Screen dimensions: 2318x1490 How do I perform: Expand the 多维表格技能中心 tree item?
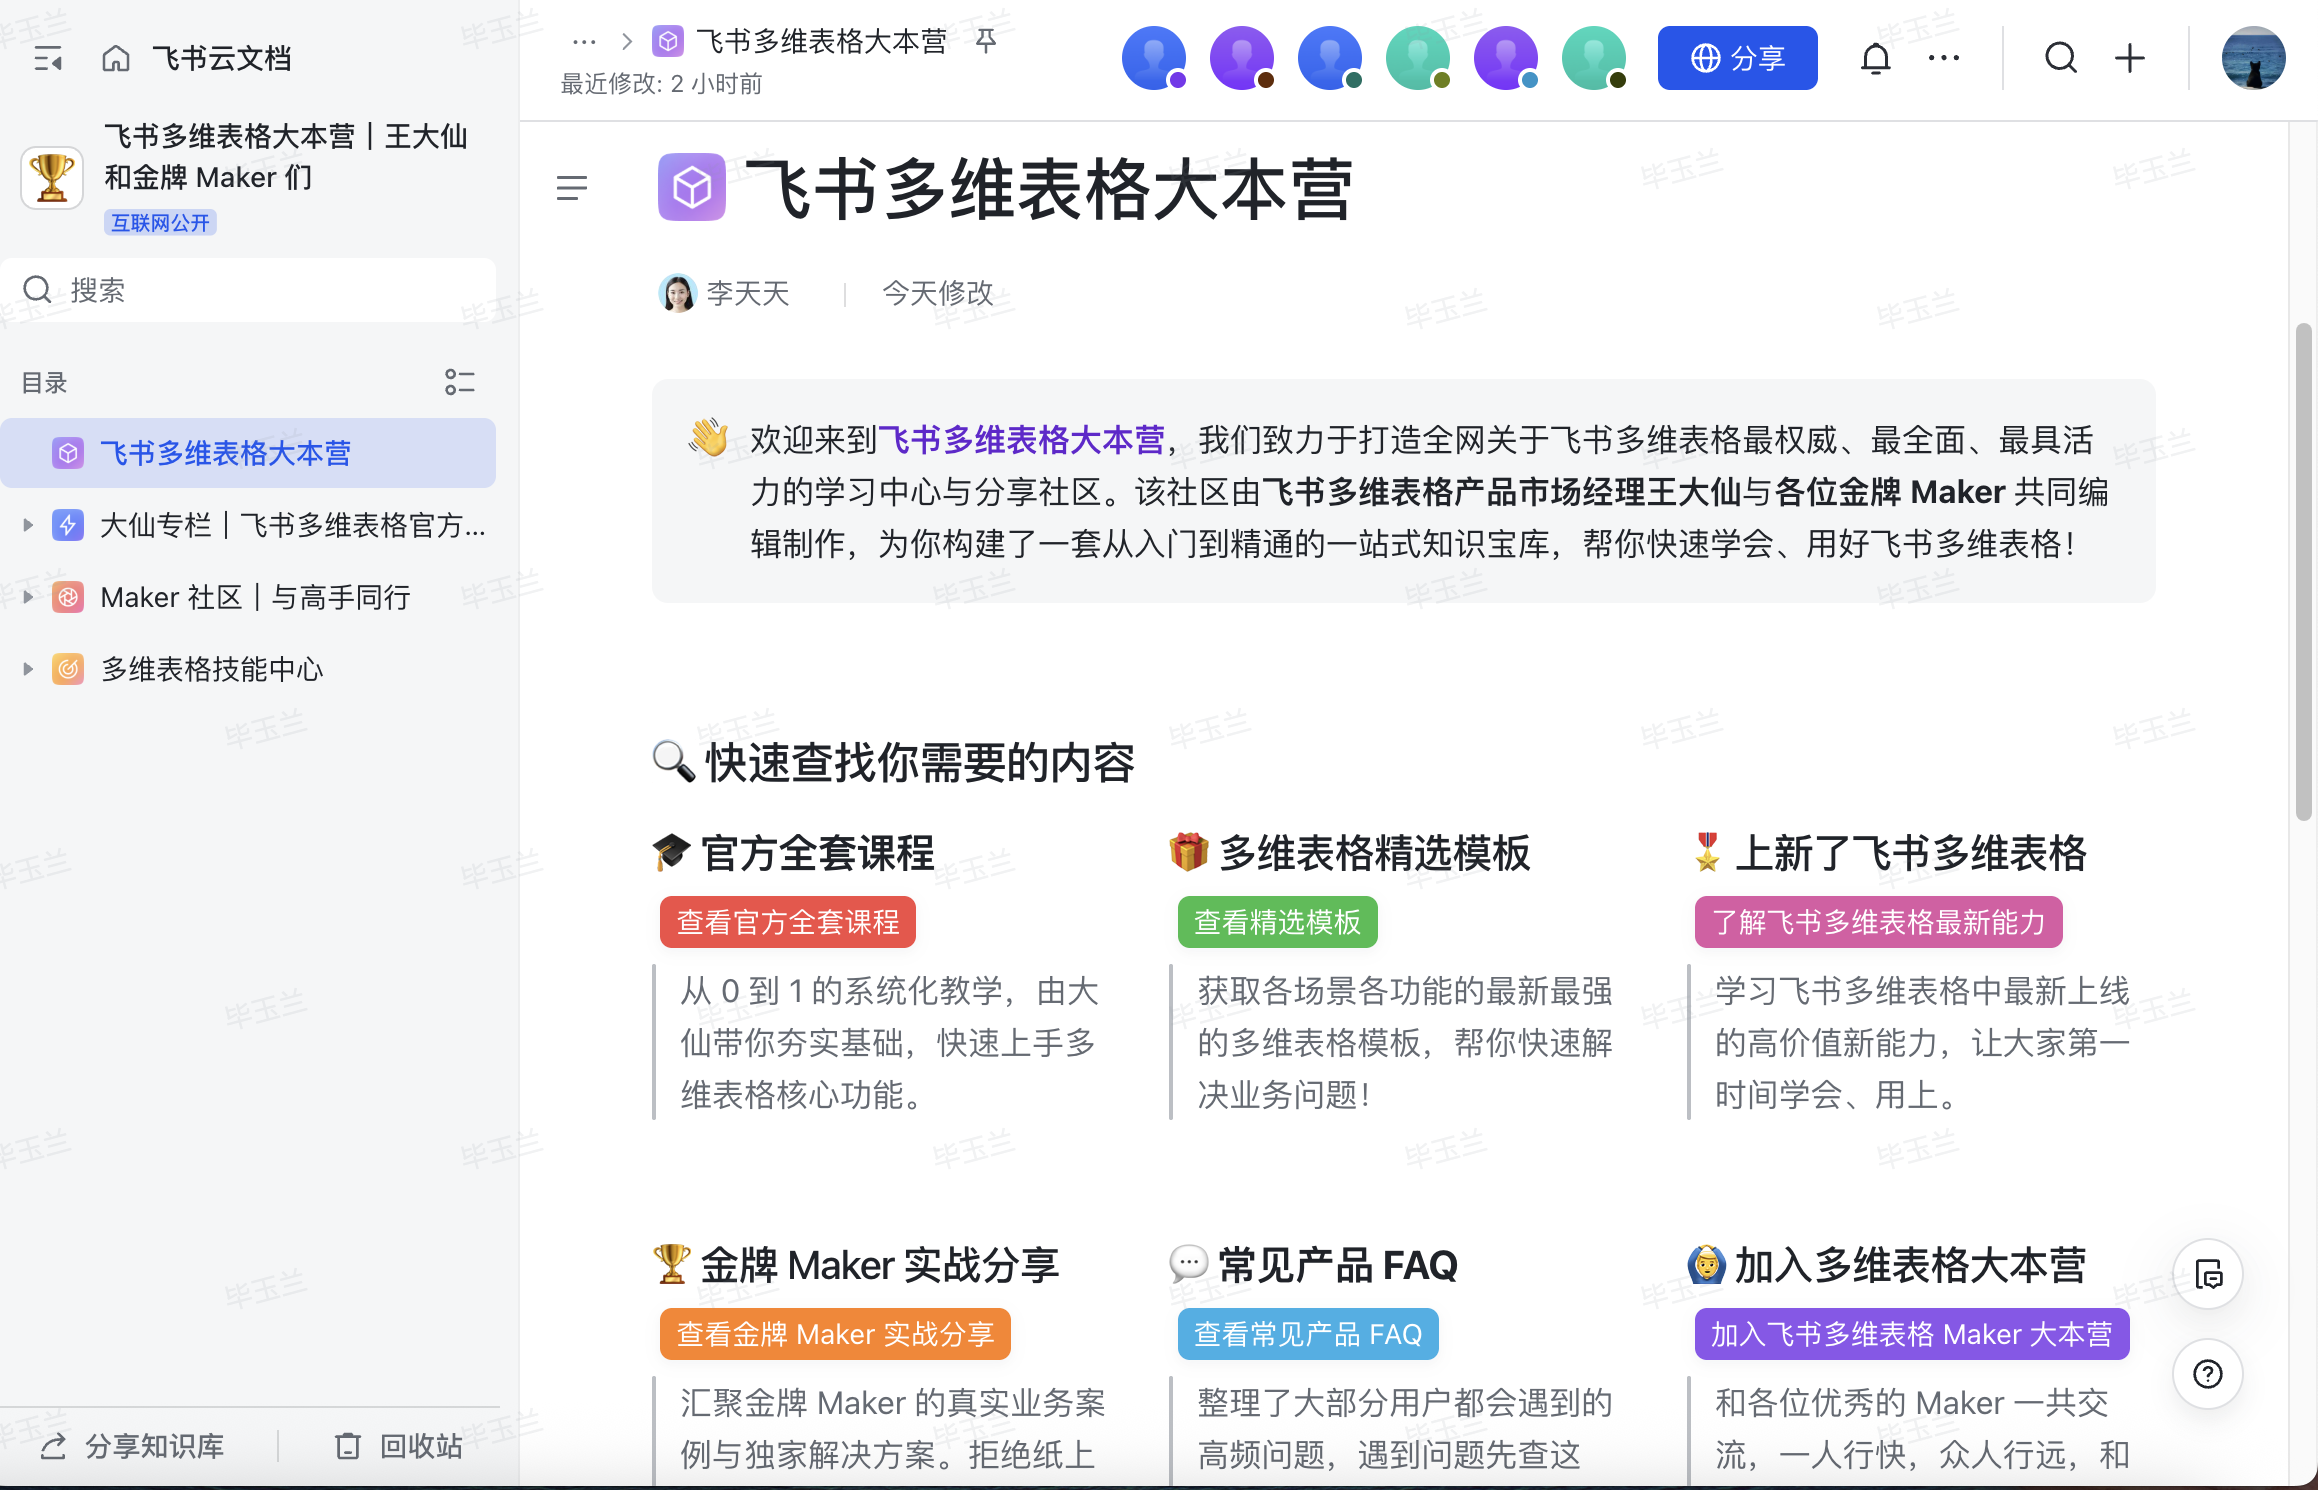[28, 669]
